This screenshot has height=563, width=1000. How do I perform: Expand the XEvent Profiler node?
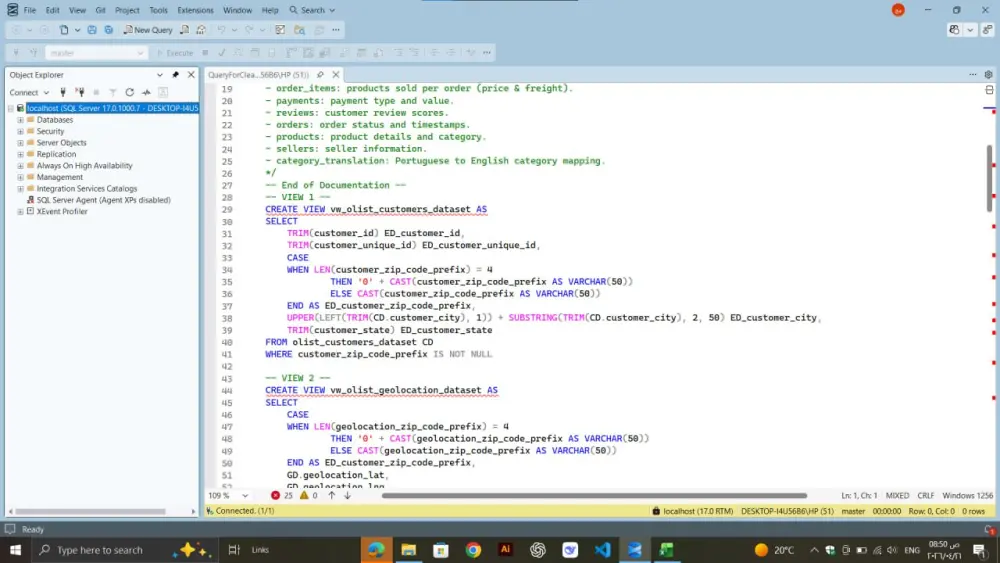click(20, 212)
